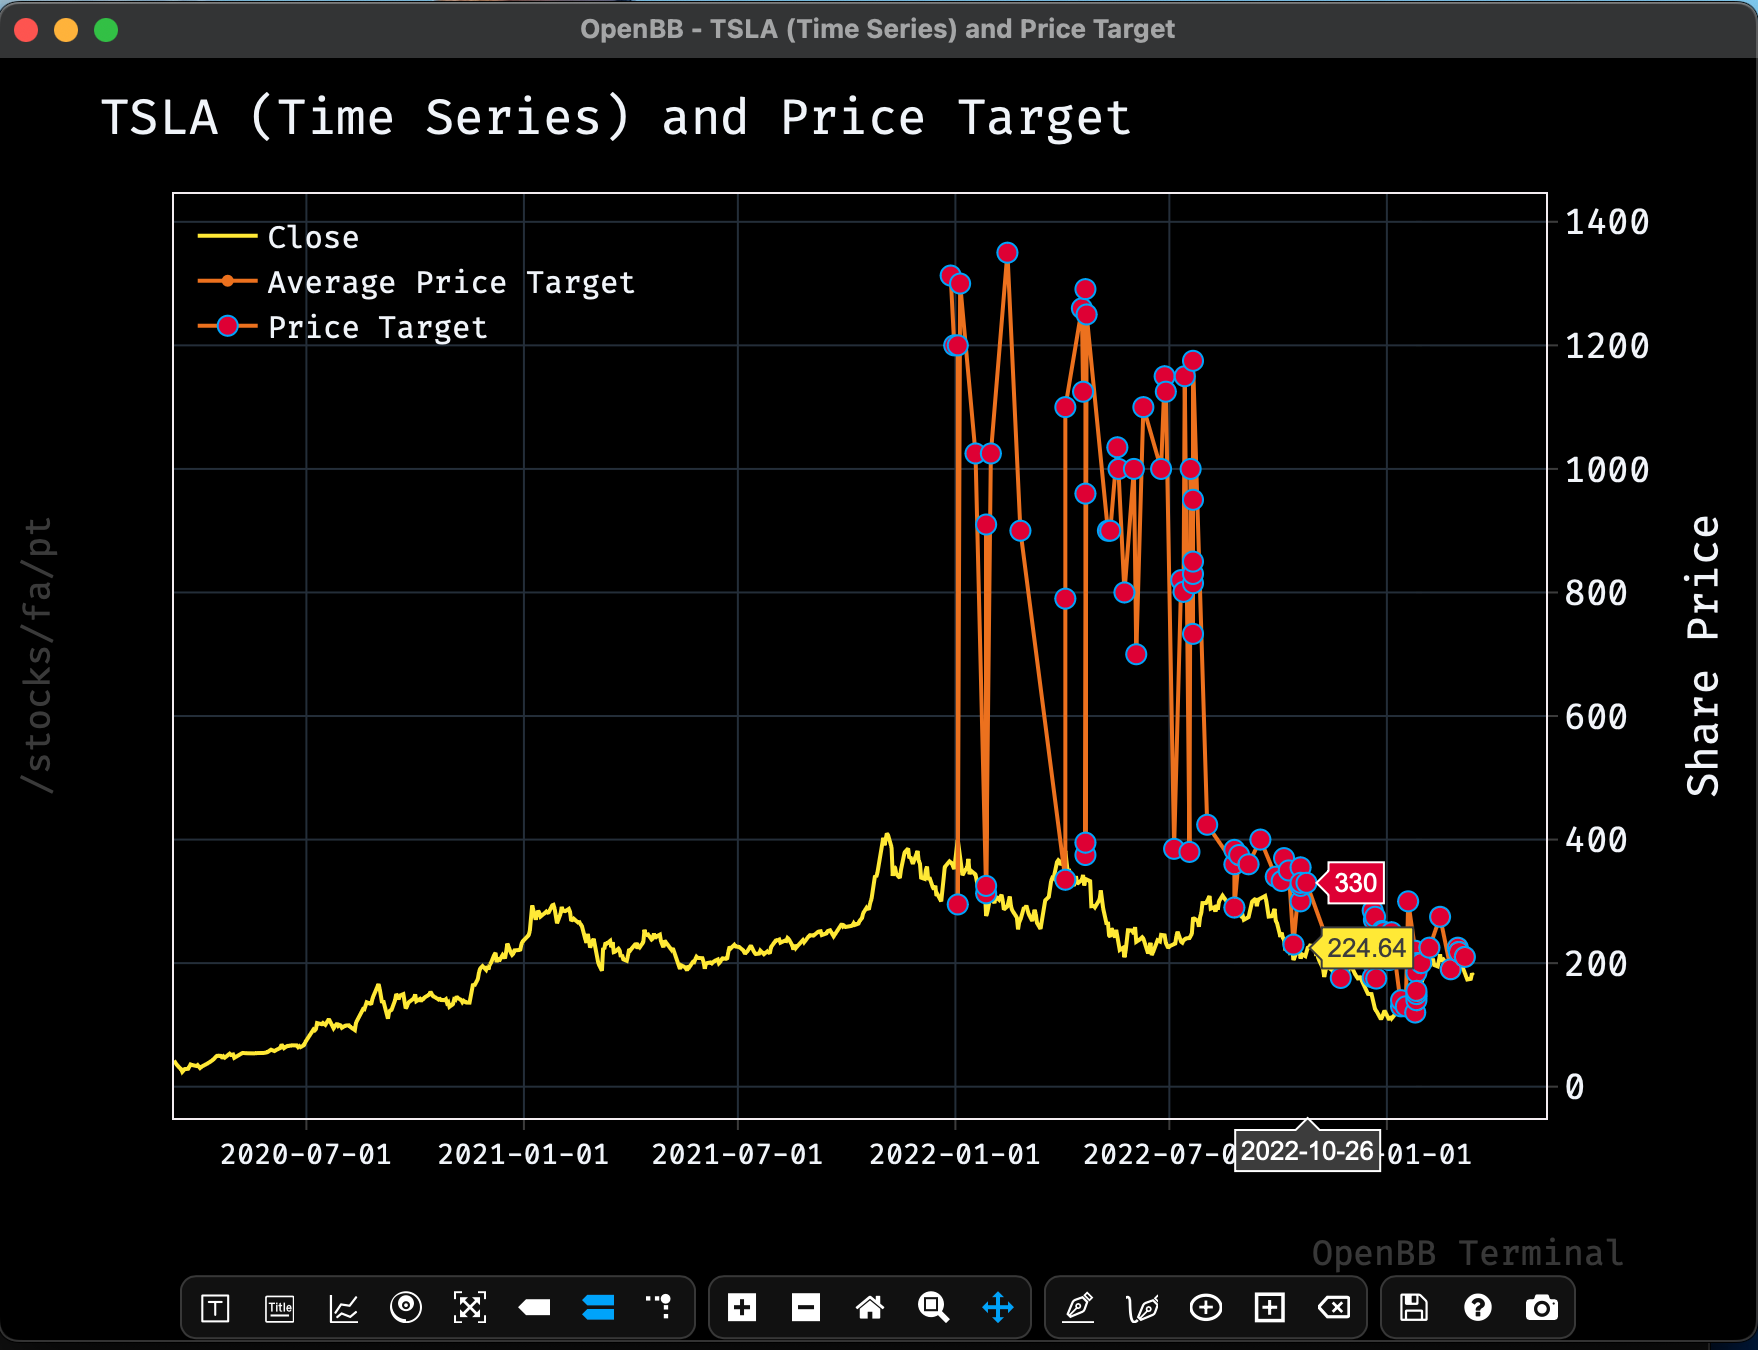Click the 1000 y-axis tick label
The width and height of the screenshot is (1758, 1350).
click(x=1607, y=470)
